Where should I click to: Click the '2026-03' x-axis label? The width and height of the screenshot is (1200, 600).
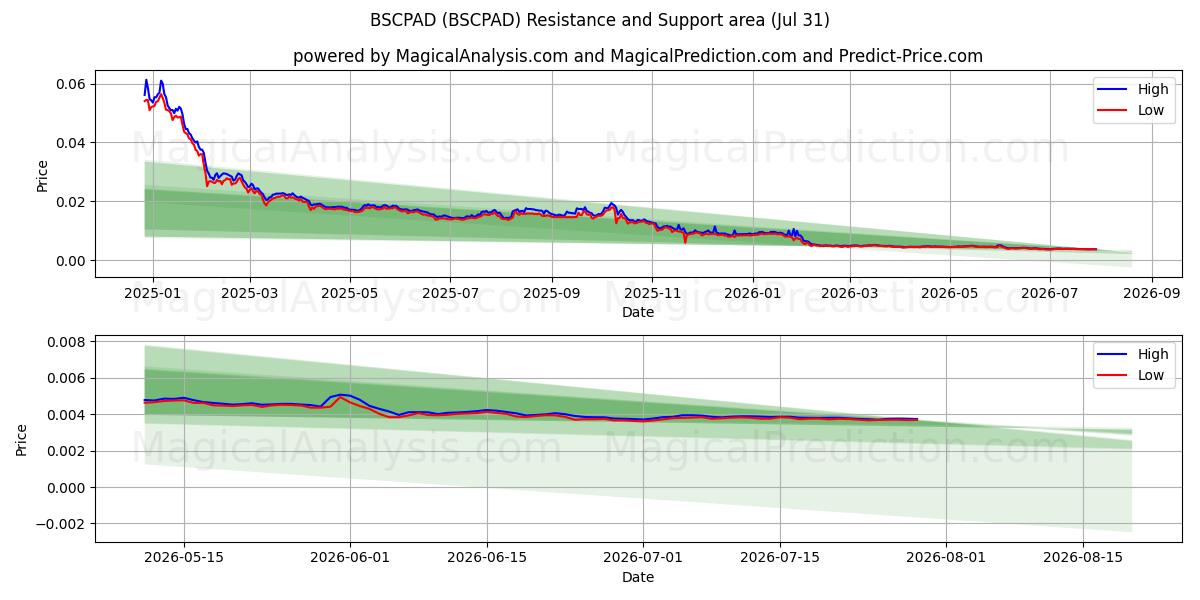849,294
